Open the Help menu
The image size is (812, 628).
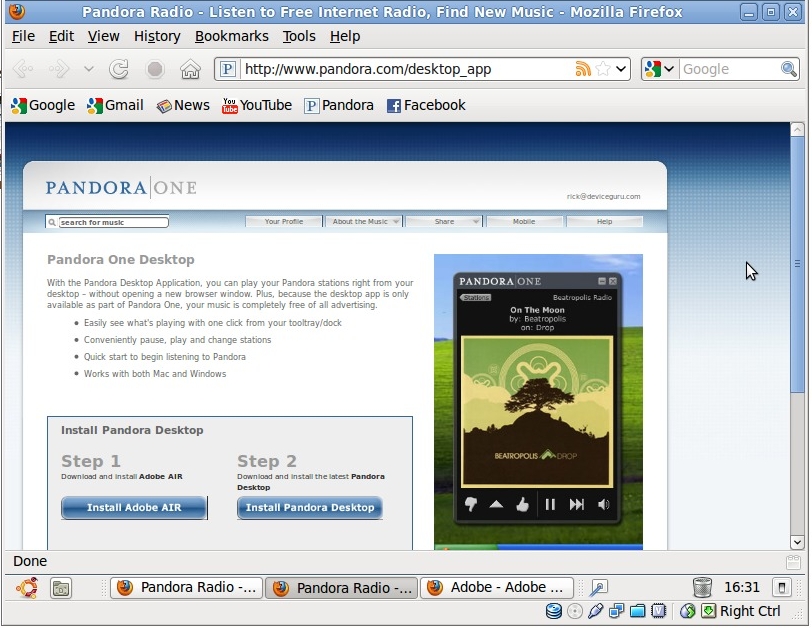point(345,36)
